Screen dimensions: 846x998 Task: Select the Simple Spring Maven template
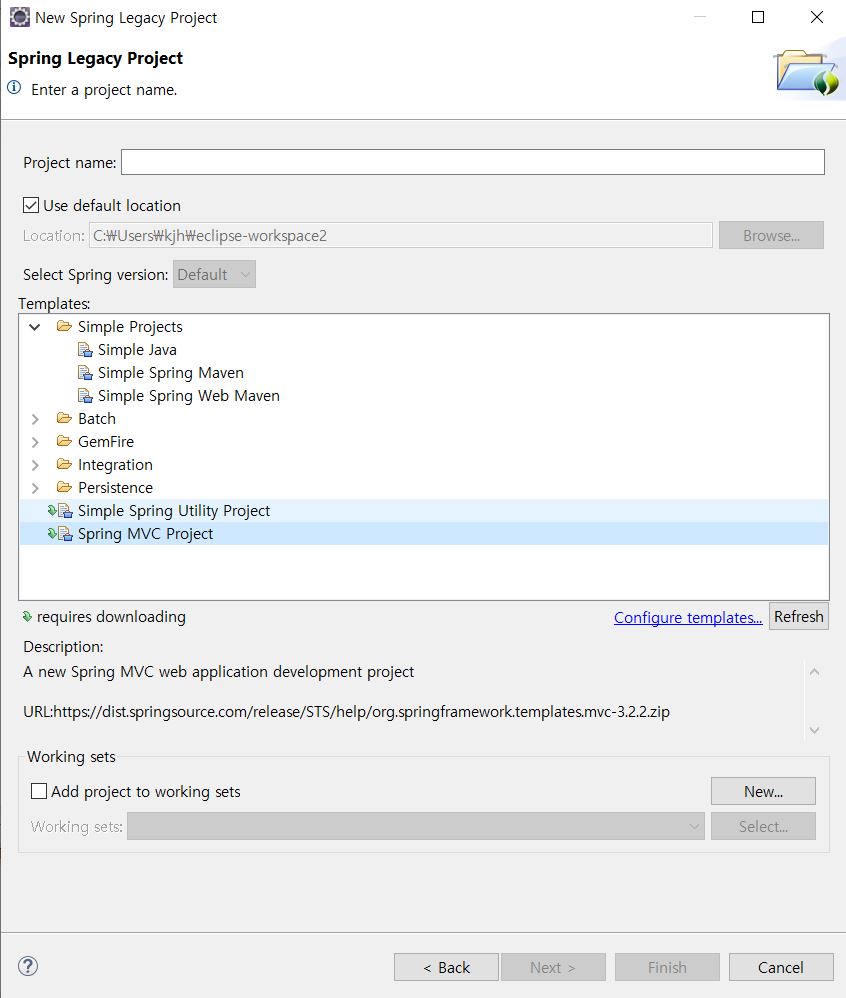coord(171,373)
